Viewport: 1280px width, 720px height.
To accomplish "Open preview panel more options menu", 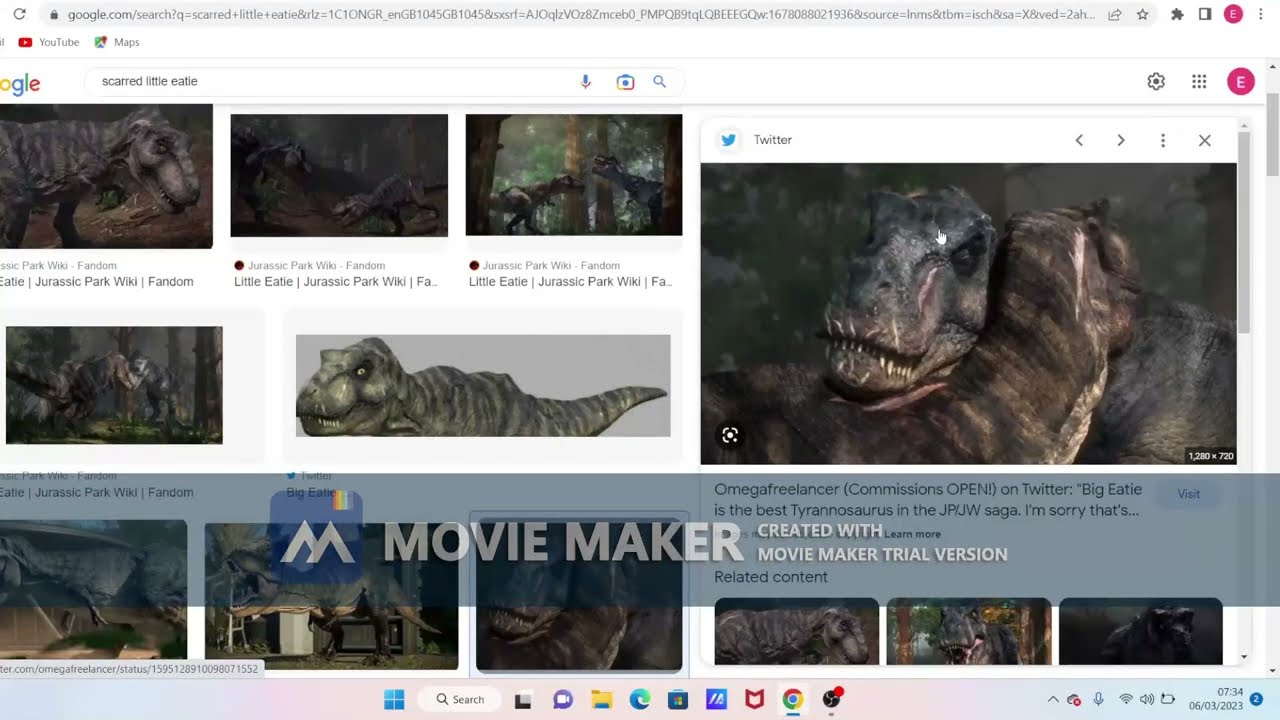I will click(x=1163, y=140).
